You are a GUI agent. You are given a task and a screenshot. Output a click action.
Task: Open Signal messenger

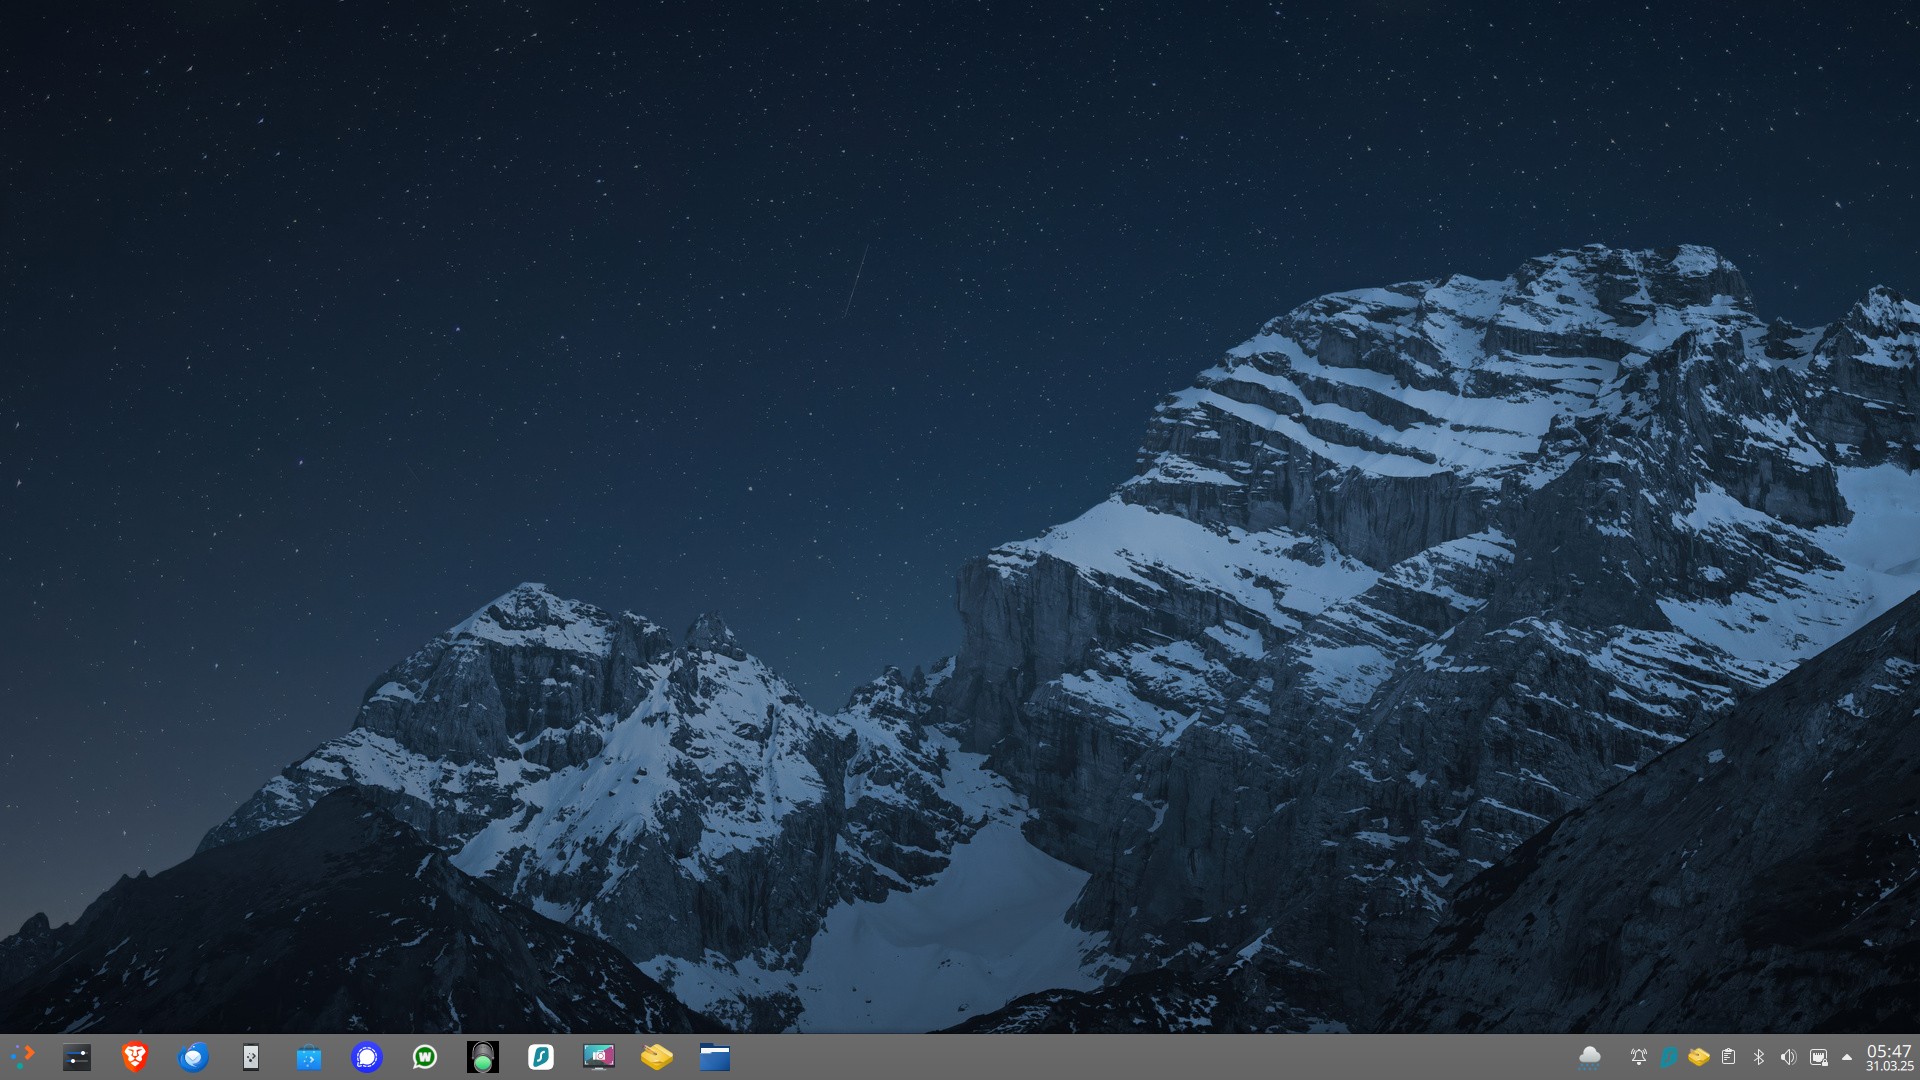click(x=367, y=1057)
